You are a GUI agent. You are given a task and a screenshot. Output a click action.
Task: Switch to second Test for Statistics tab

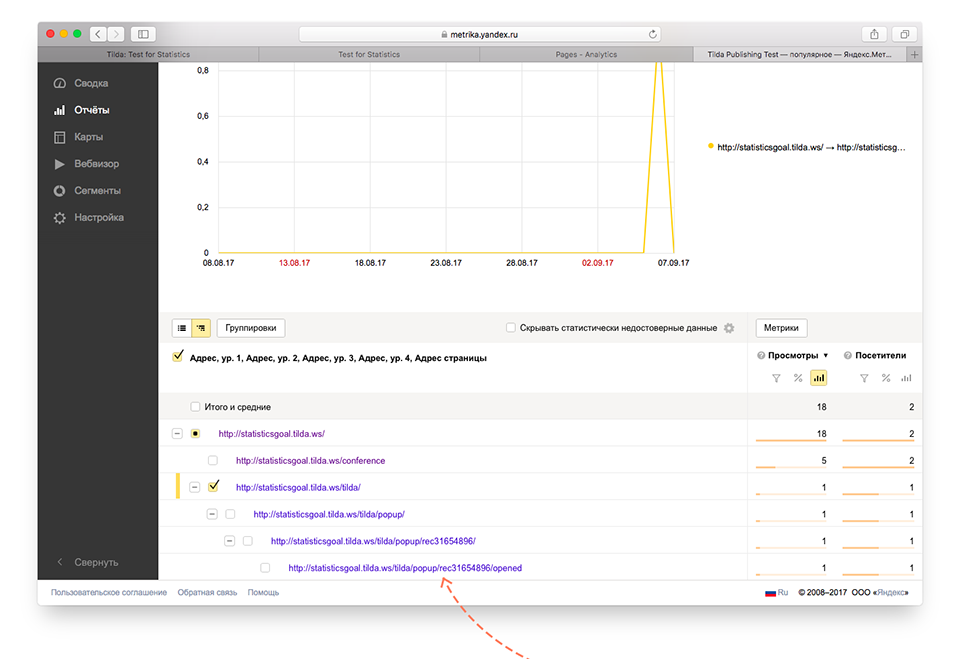(x=369, y=55)
